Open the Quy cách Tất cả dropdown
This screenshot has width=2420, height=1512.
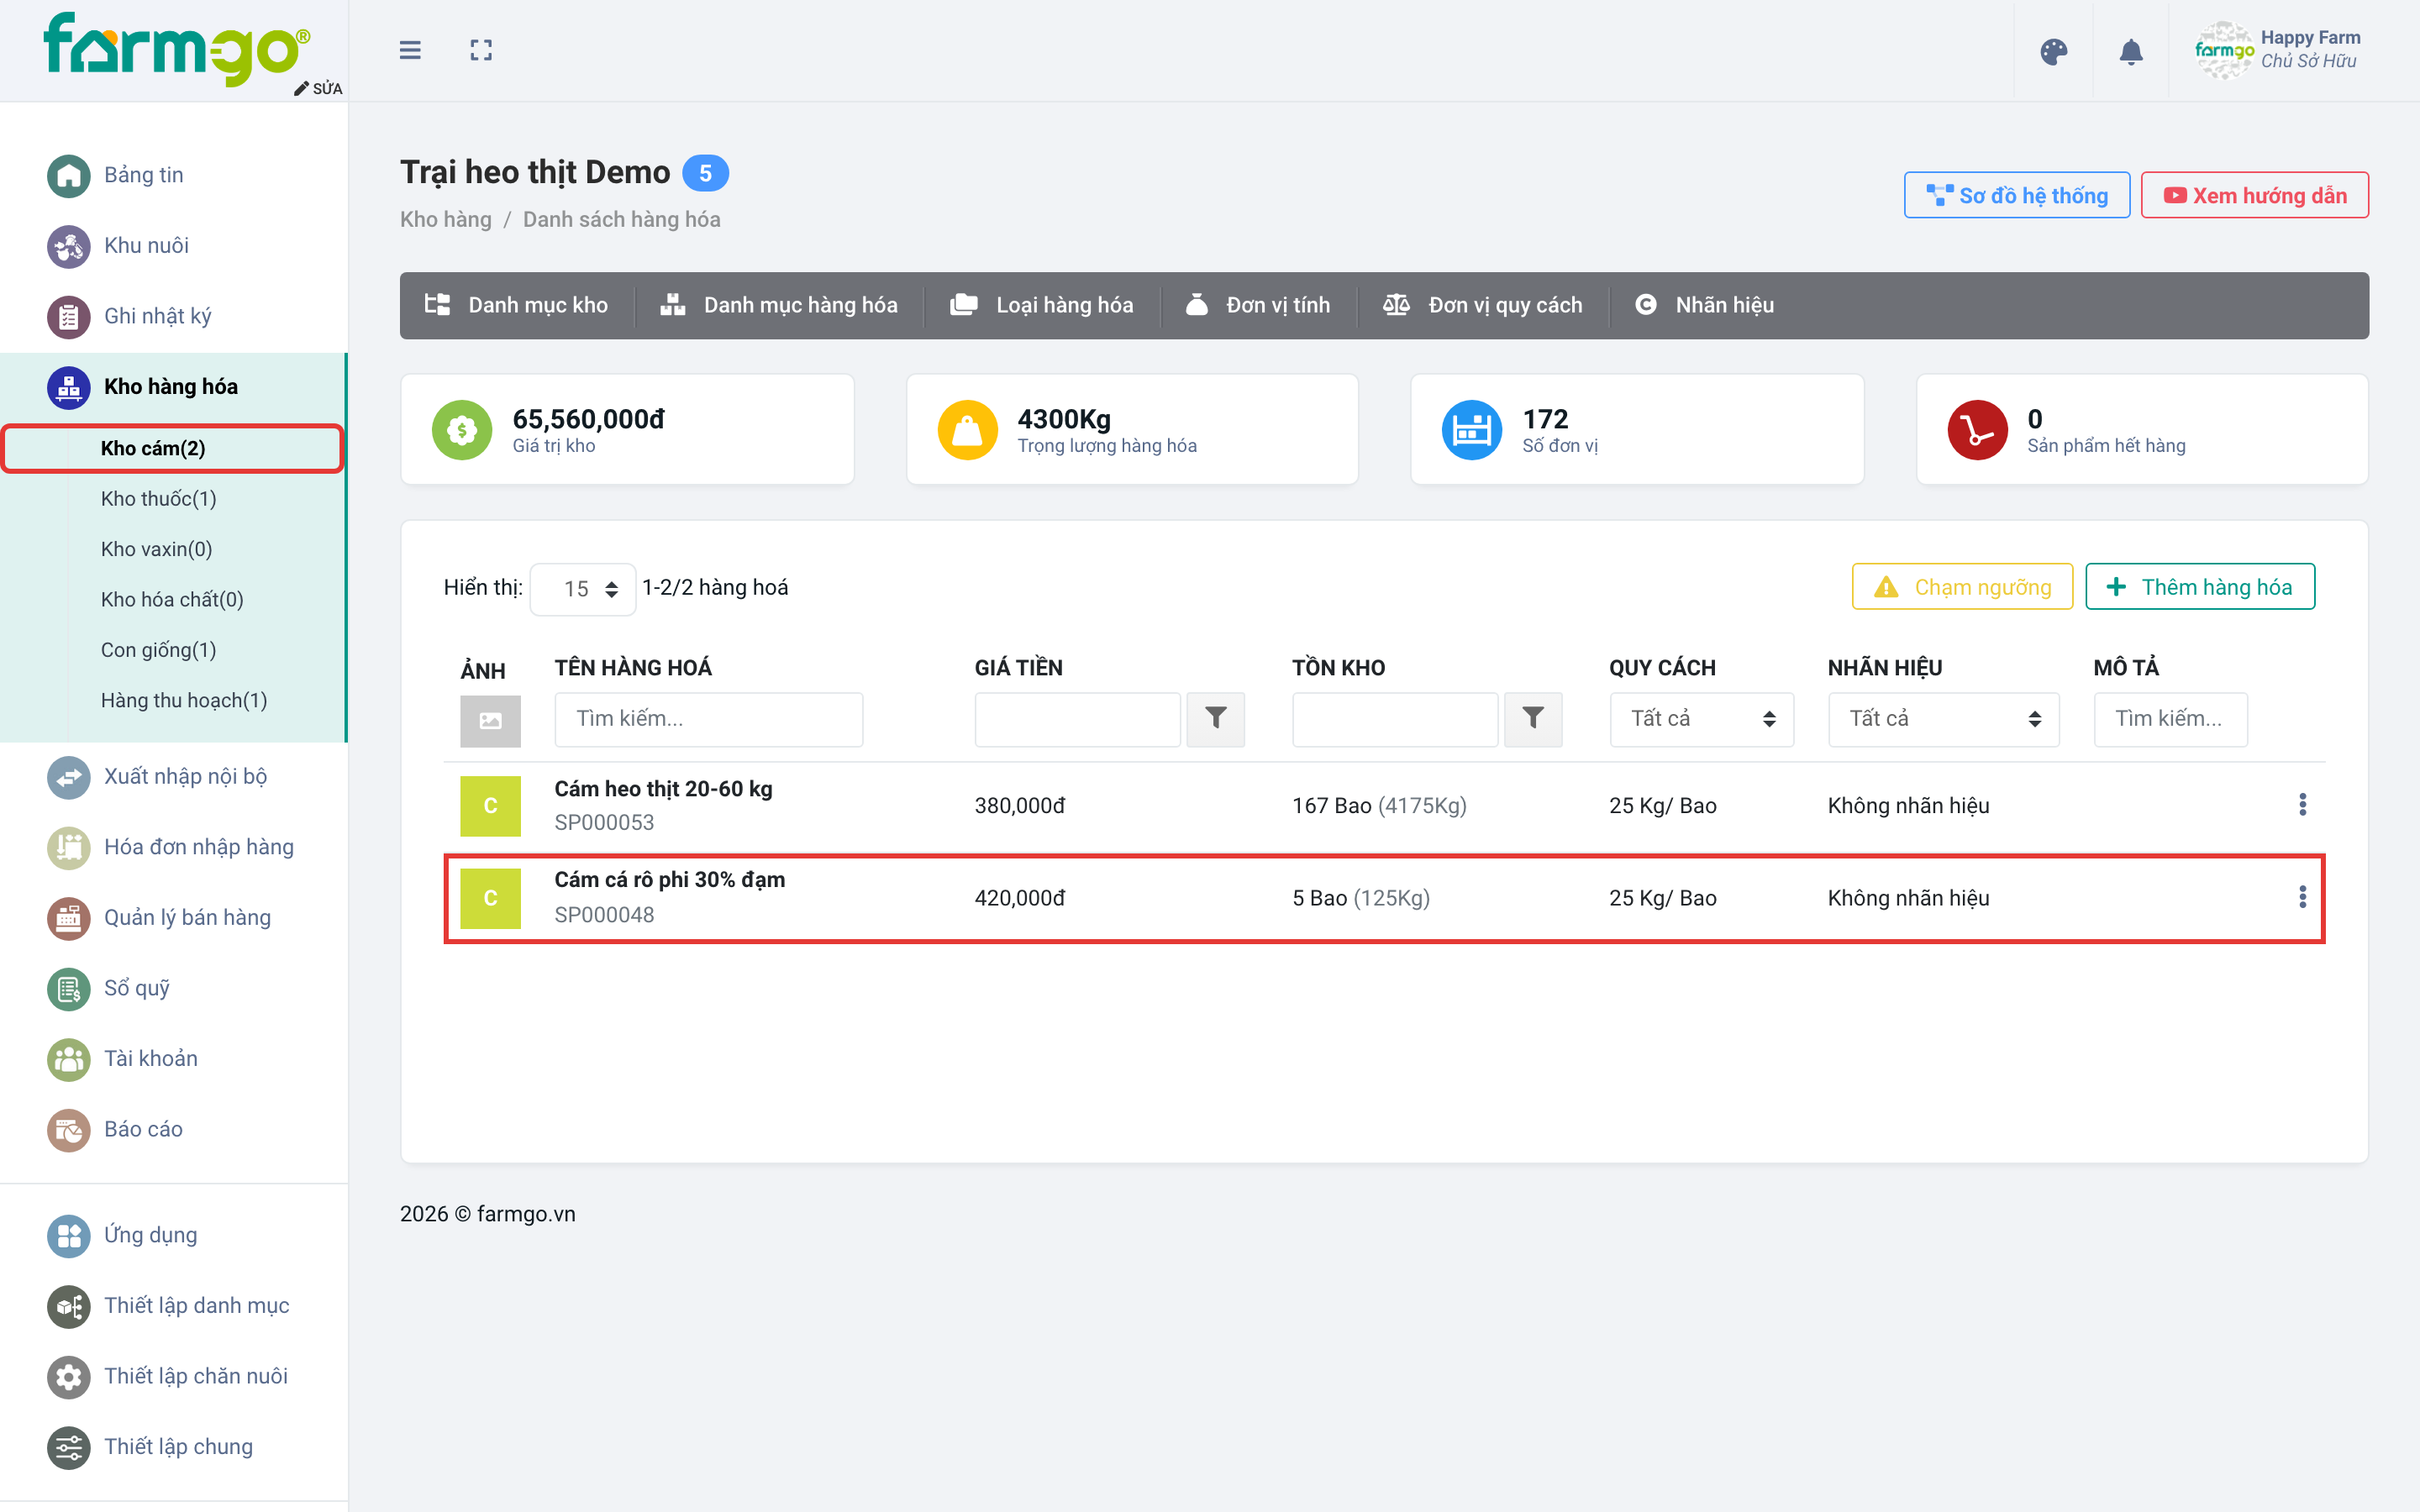(x=1701, y=719)
